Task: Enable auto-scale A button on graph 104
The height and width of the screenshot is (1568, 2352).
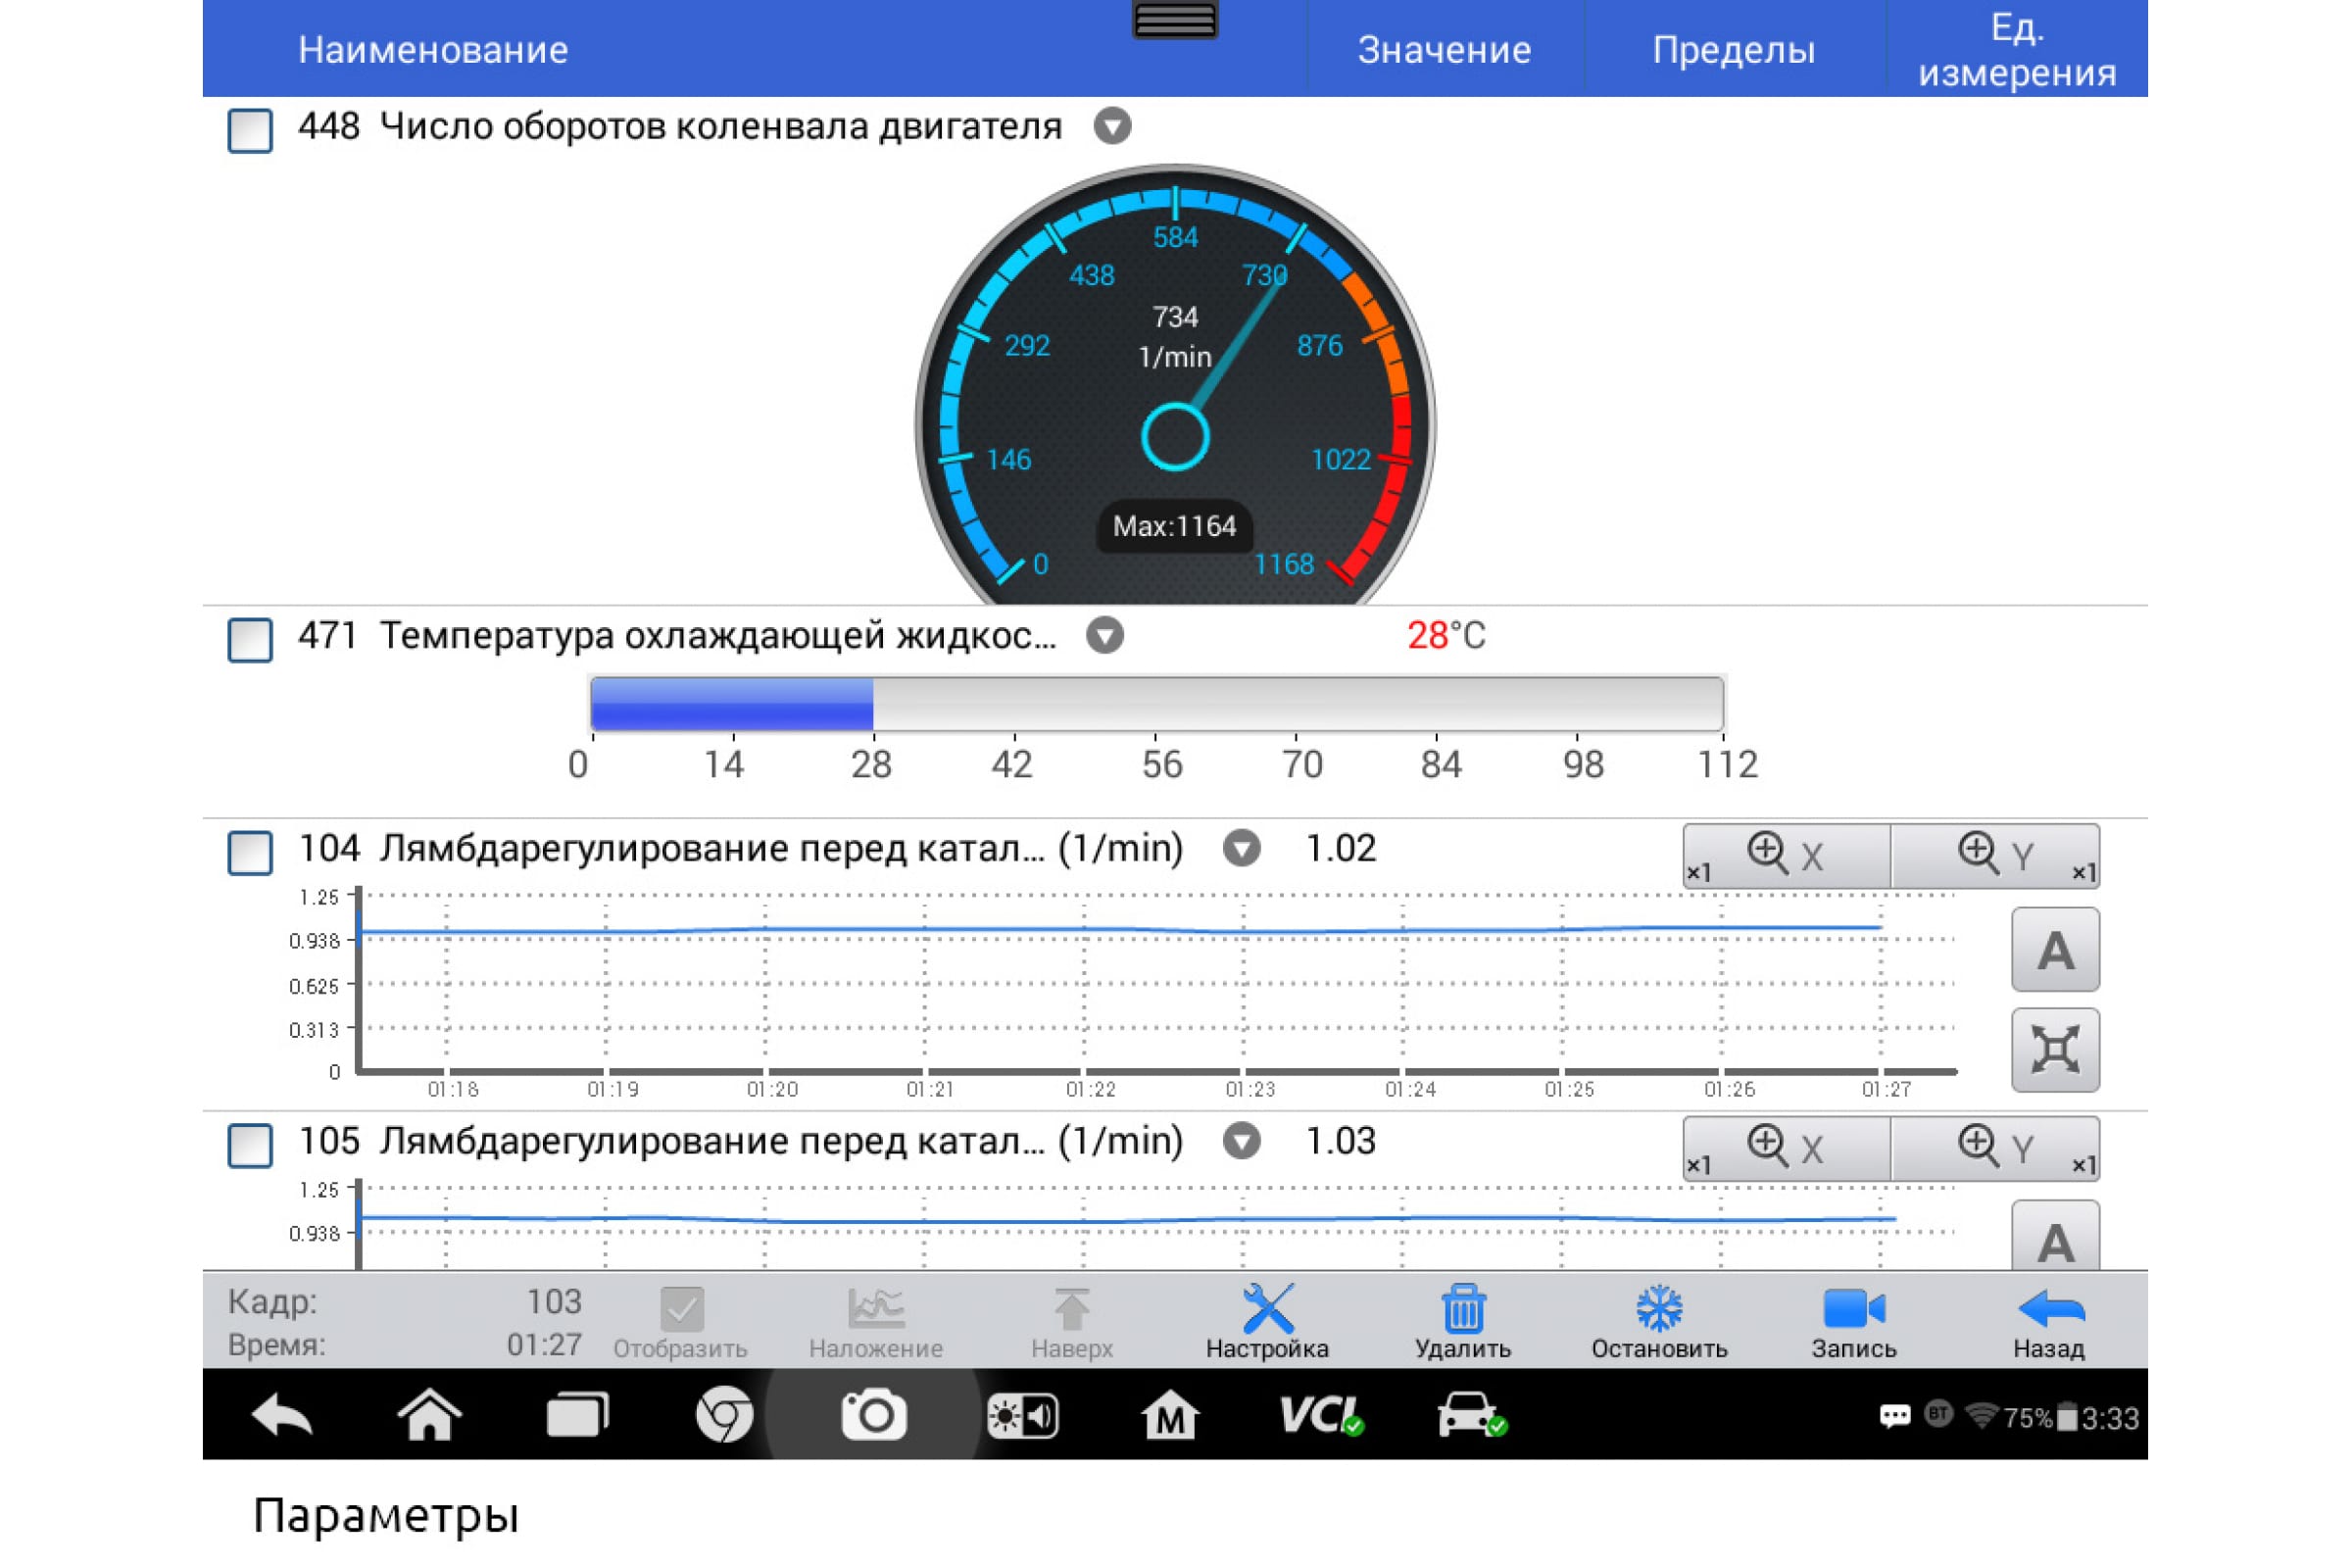Action: tap(2055, 950)
